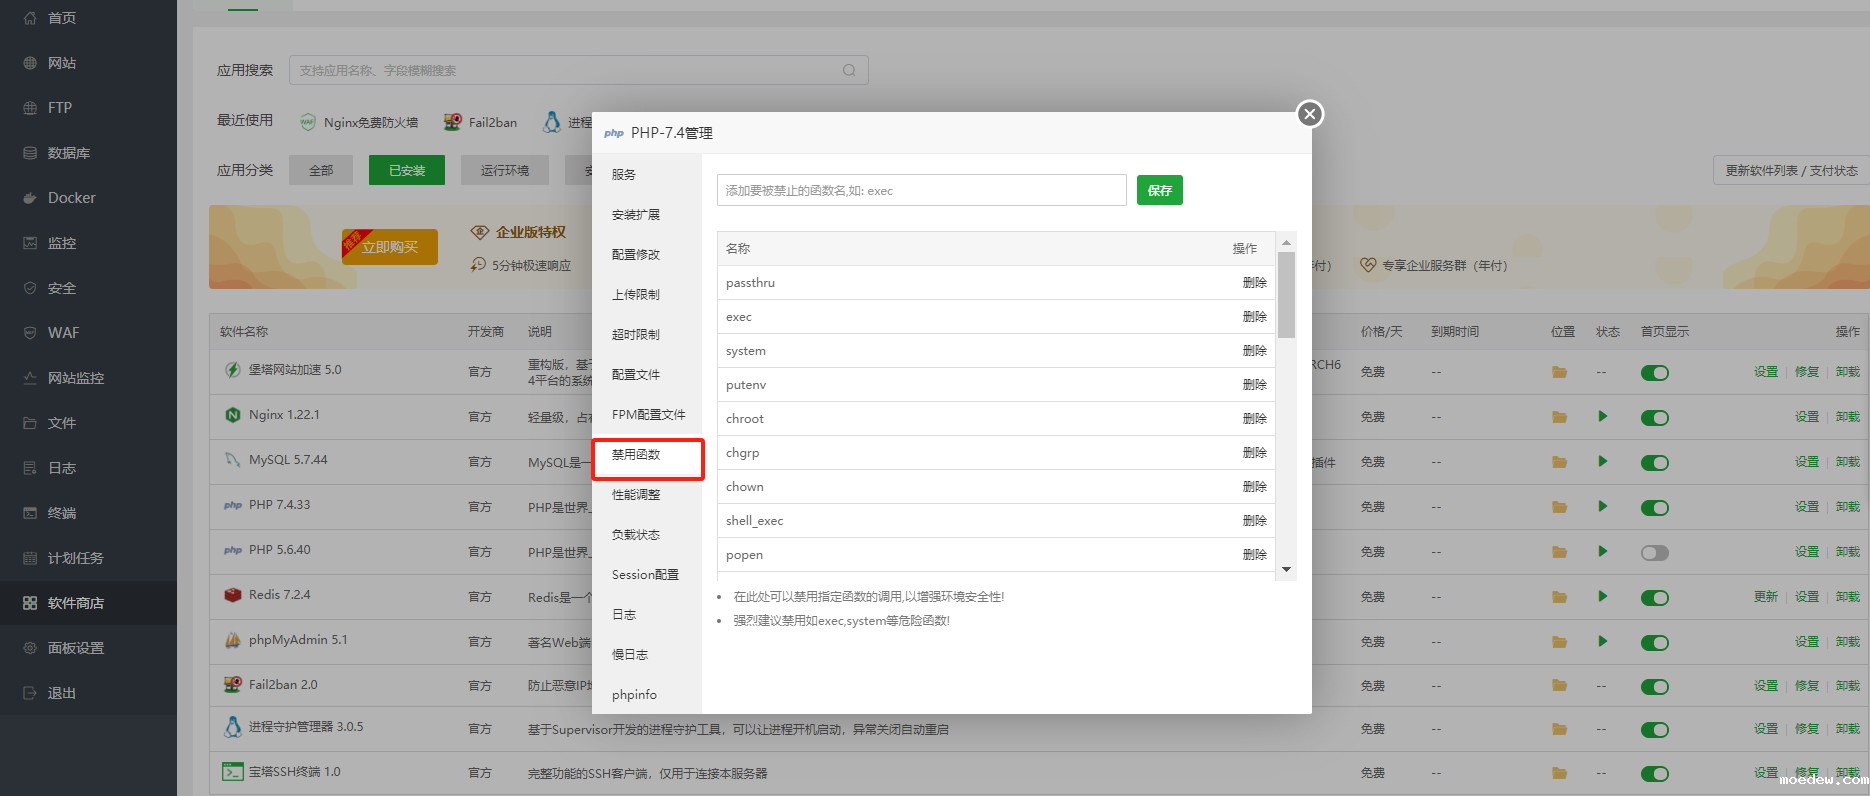Focus the disabled function name input field

[921, 190]
